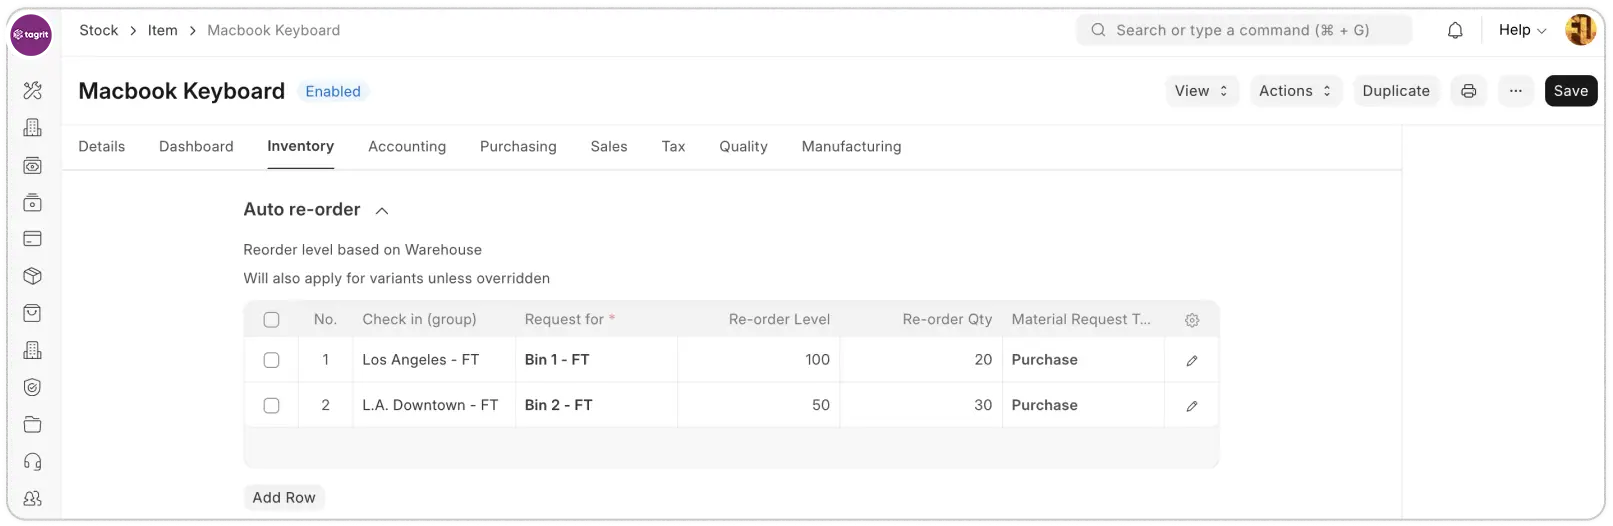
Task: Click the notification bell icon
Action: pyautogui.click(x=1455, y=31)
